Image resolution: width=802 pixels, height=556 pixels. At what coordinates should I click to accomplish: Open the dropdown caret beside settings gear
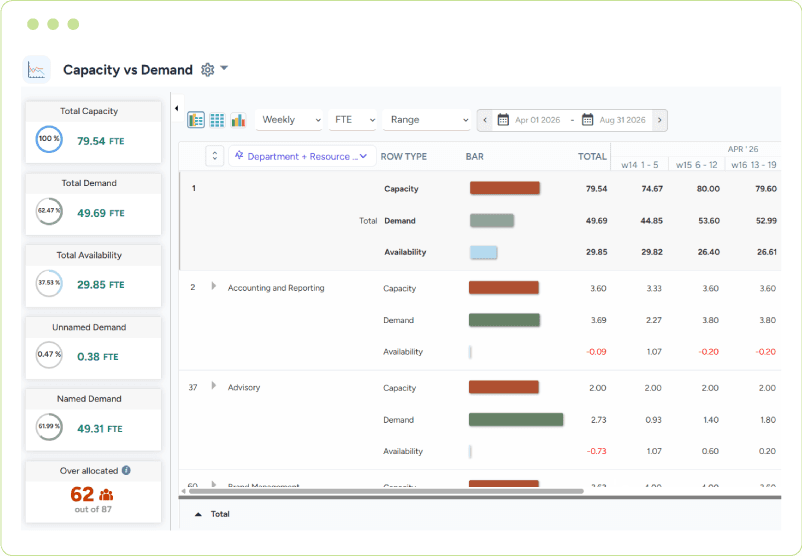pyautogui.click(x=224, y=68)
